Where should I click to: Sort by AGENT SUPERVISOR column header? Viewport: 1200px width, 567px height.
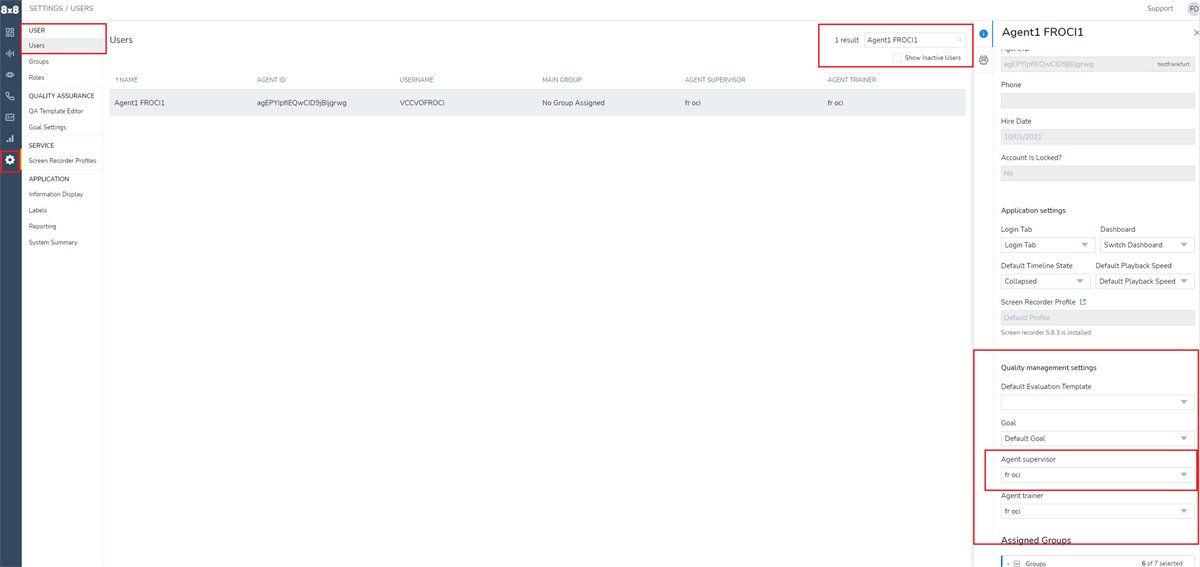tap(715, 79)
